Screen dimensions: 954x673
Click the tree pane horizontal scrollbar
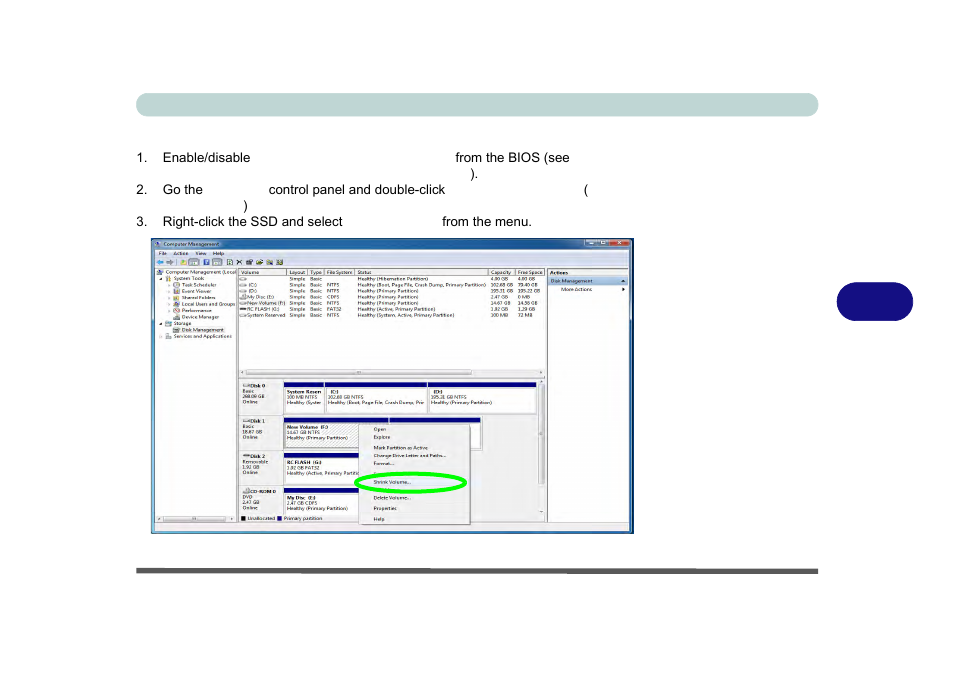(195, 519)
